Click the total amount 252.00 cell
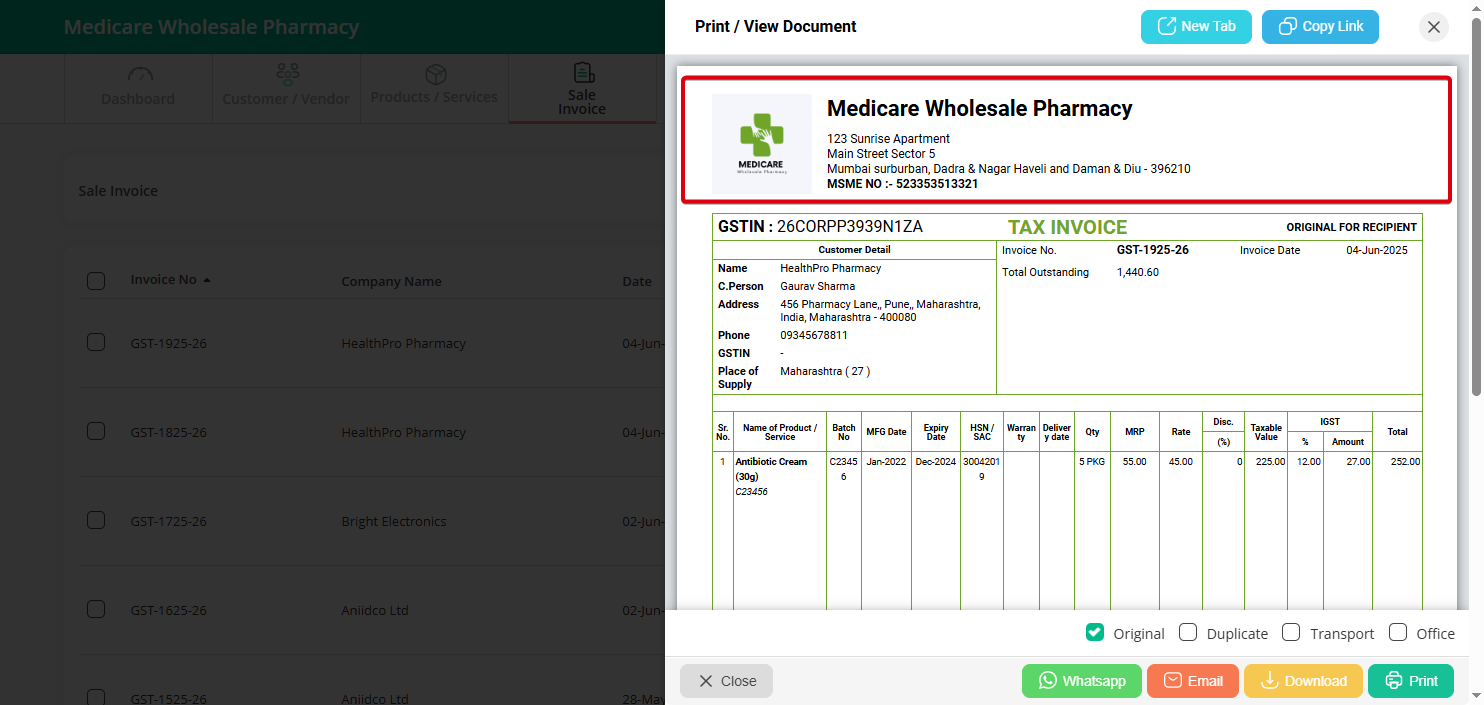Image resolution: width=1484 pixels, height=705 pixels. pos(1404,462)
